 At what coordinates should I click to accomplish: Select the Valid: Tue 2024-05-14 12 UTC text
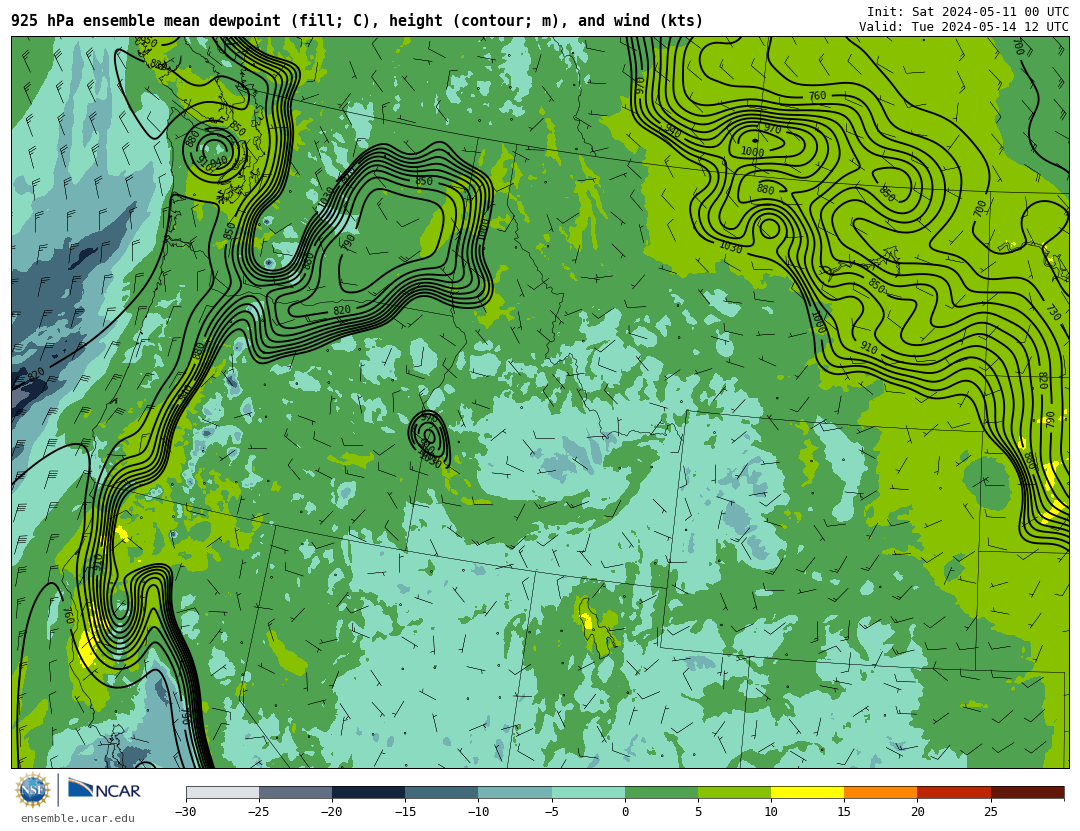pyautogui.click(x=964, y=27)
